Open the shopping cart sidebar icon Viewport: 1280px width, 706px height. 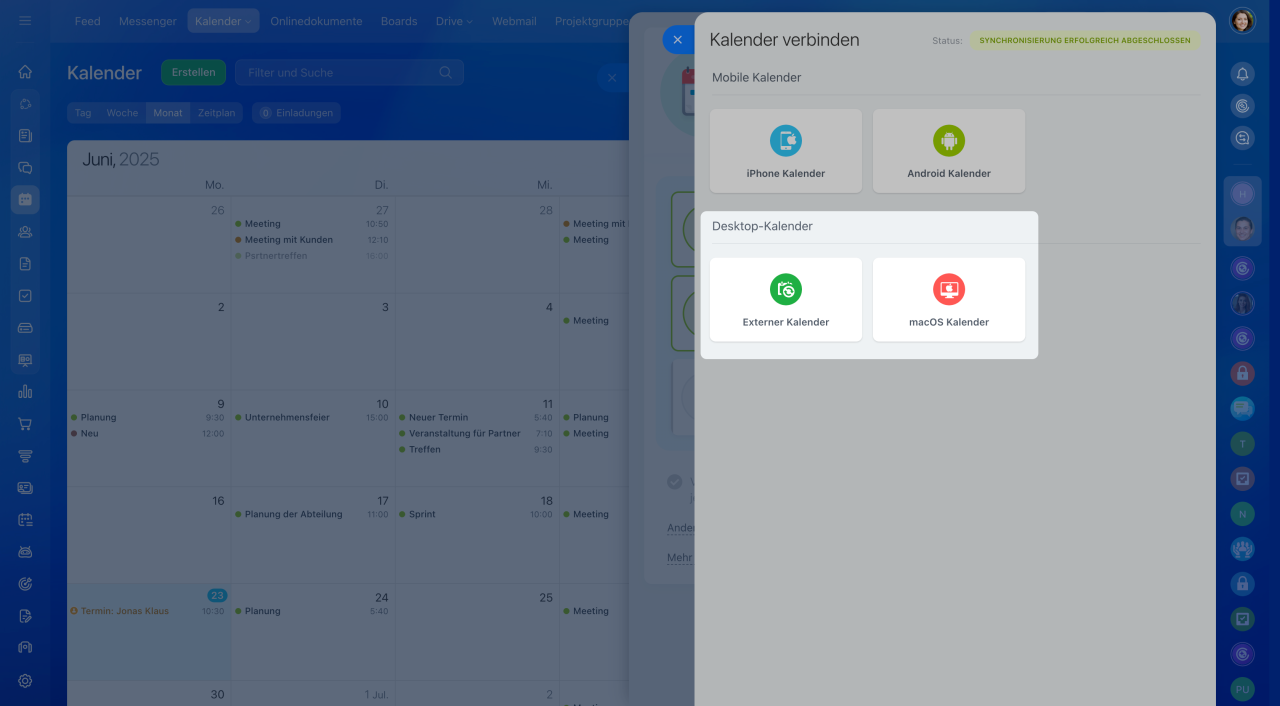[25, 424]
